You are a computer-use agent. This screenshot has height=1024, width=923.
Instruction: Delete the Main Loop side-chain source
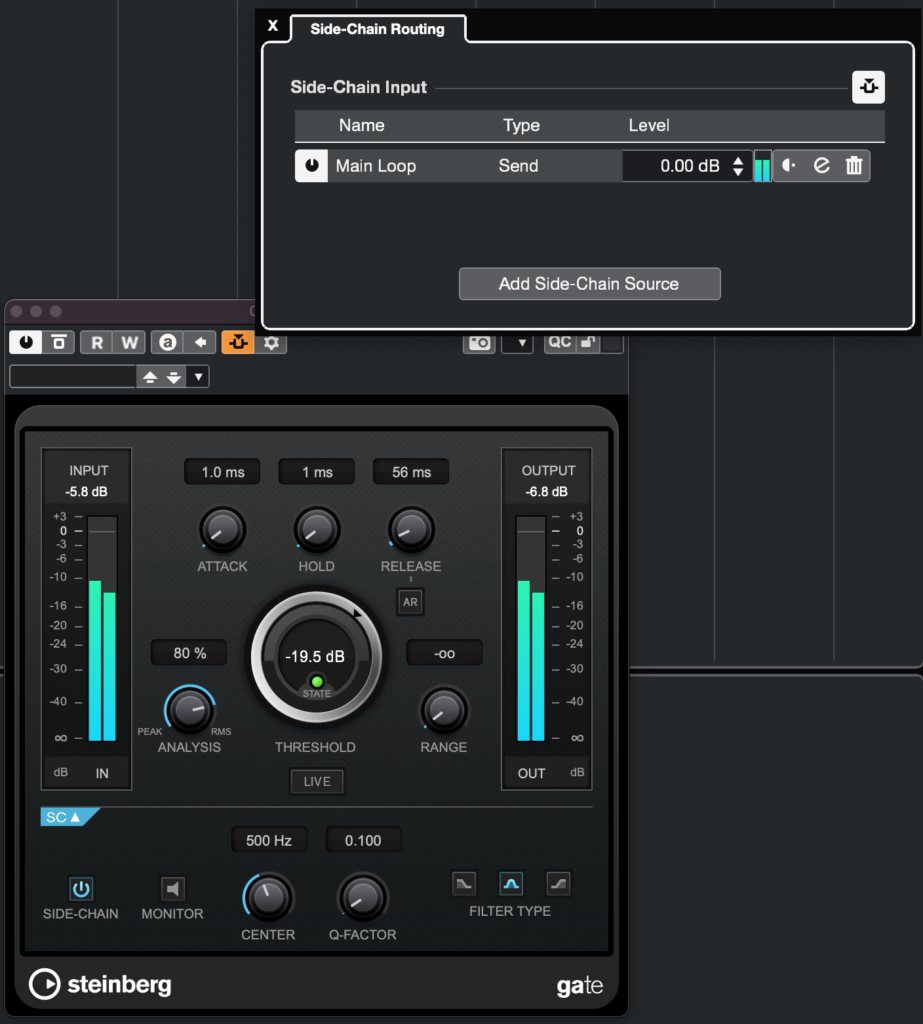[x=854, y=166]
